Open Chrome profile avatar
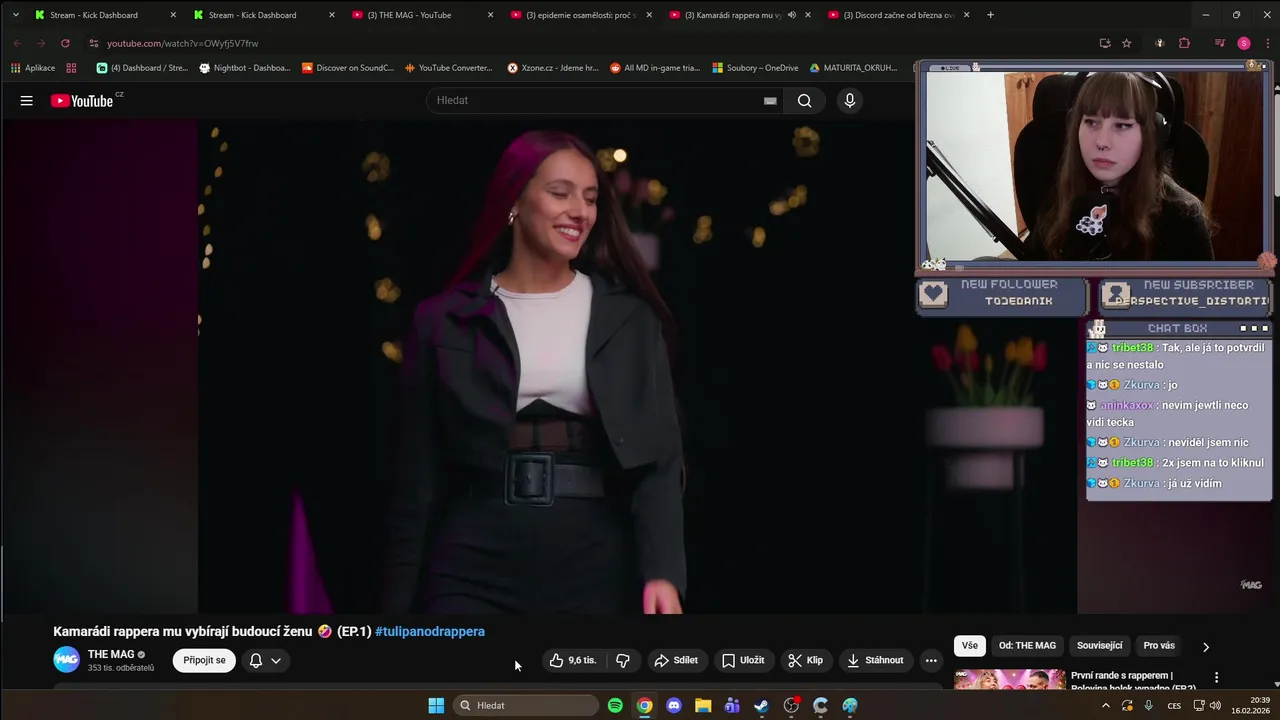 pos(1244,43)
